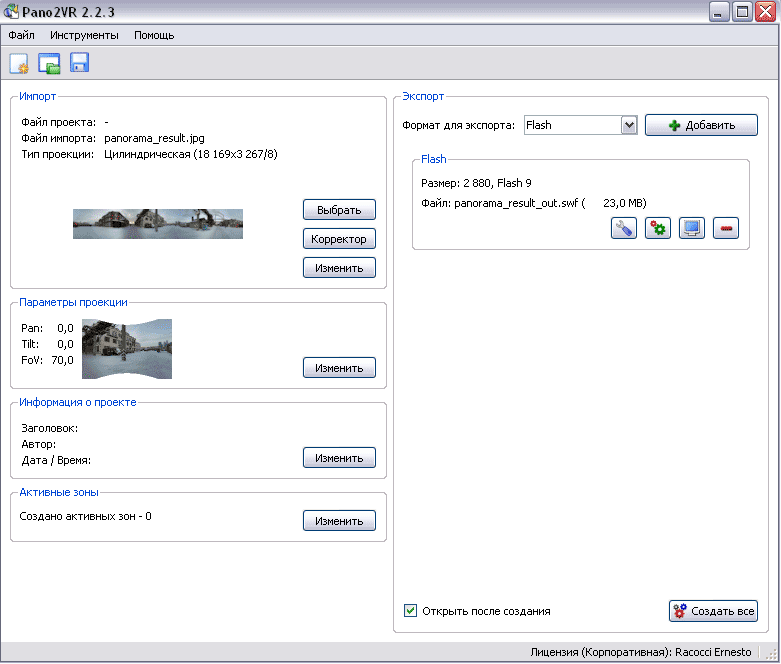781x664 pixels.
Task: Click the Open project toolbar icon
Action: pyautogui.click(x=49, y=64)
